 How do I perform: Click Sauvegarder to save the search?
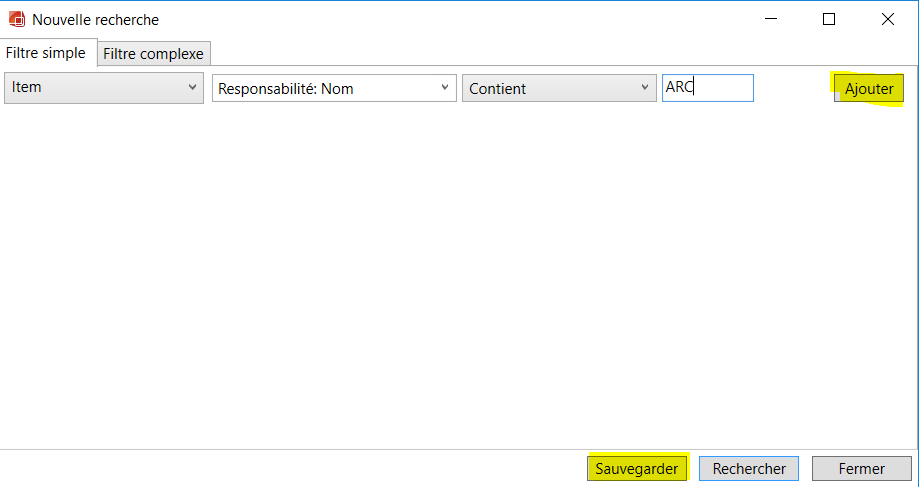click(x=637, y=468)
